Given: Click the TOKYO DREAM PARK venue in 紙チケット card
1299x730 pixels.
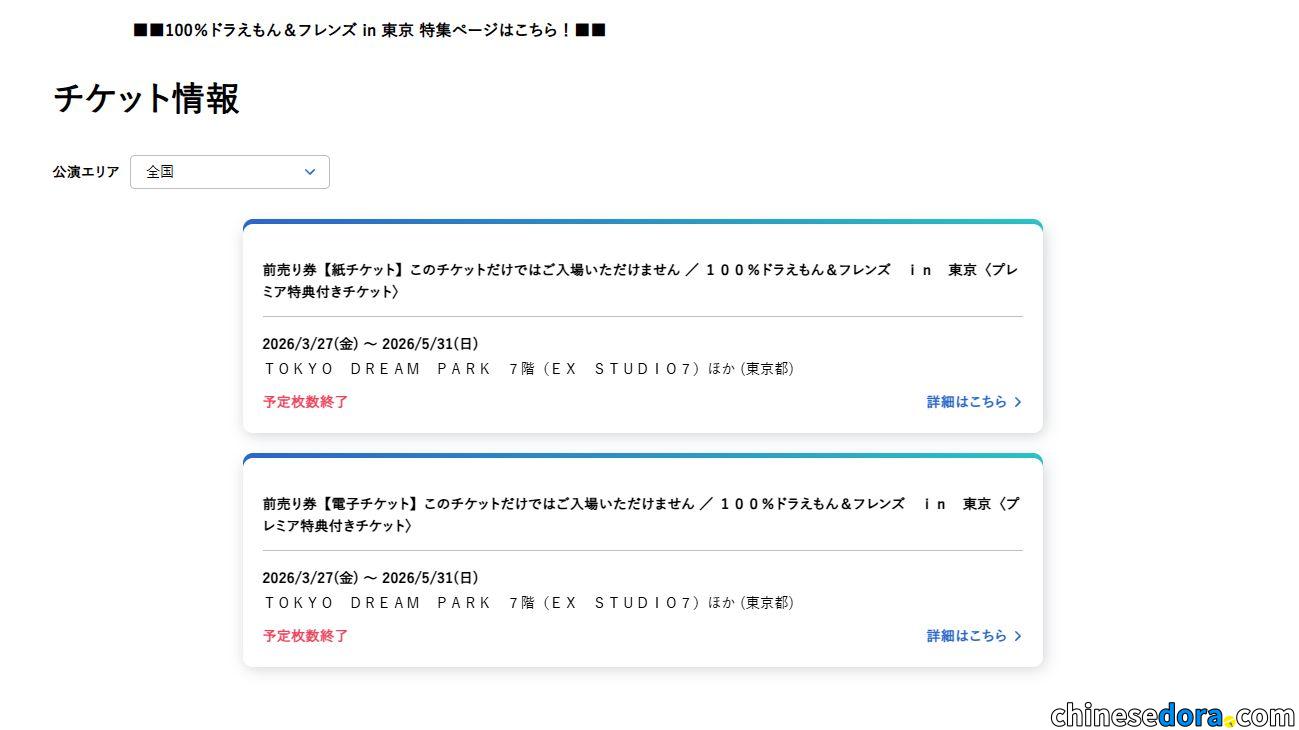Looking at the screenshot, I should click(528, 369).
